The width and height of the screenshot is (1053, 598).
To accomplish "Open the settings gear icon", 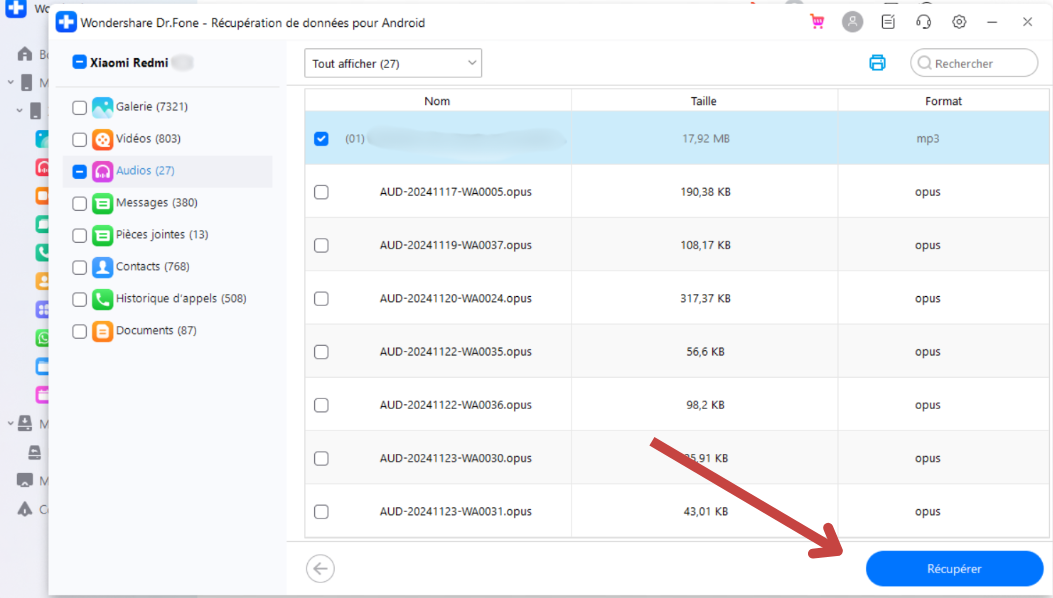I will 959,22.
